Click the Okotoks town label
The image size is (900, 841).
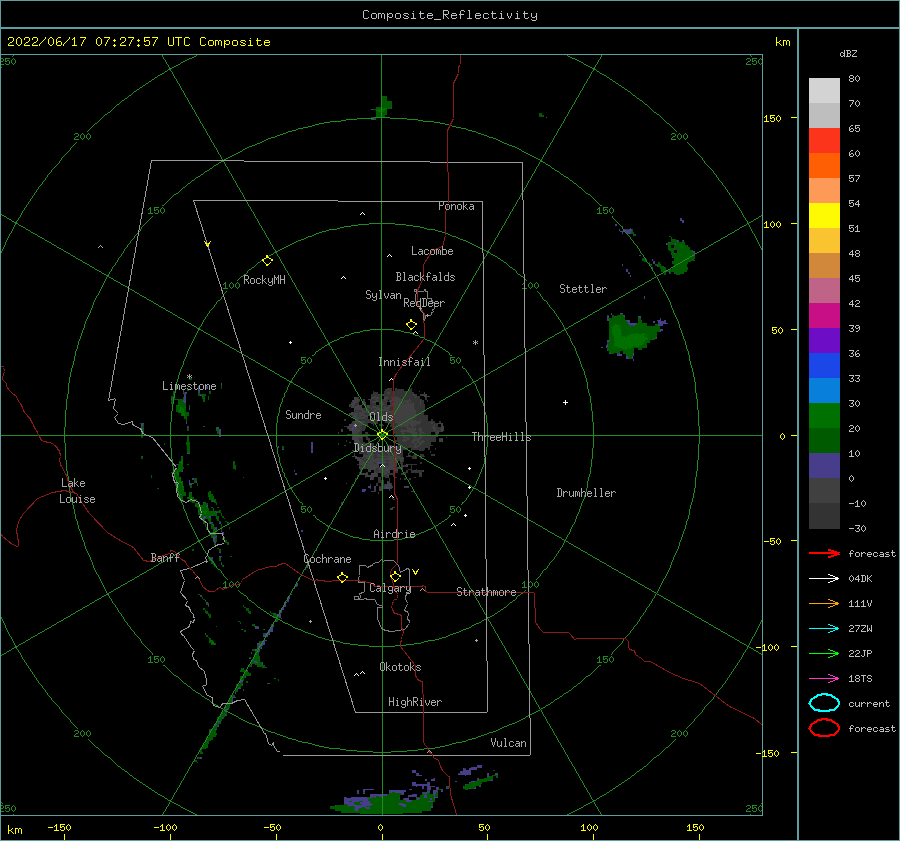pos(400,668)
